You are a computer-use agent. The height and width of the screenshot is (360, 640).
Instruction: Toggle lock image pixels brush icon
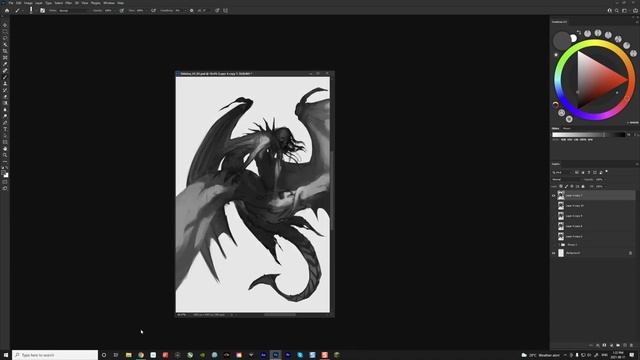(x=566, y=187)
